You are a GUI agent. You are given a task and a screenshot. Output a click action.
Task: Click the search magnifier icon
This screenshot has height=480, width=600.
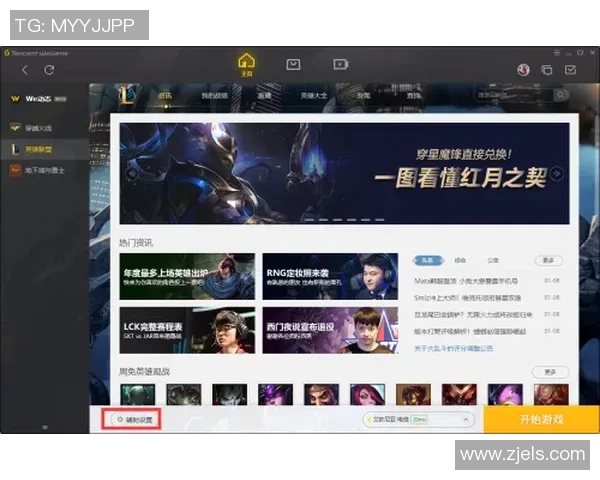561,95
